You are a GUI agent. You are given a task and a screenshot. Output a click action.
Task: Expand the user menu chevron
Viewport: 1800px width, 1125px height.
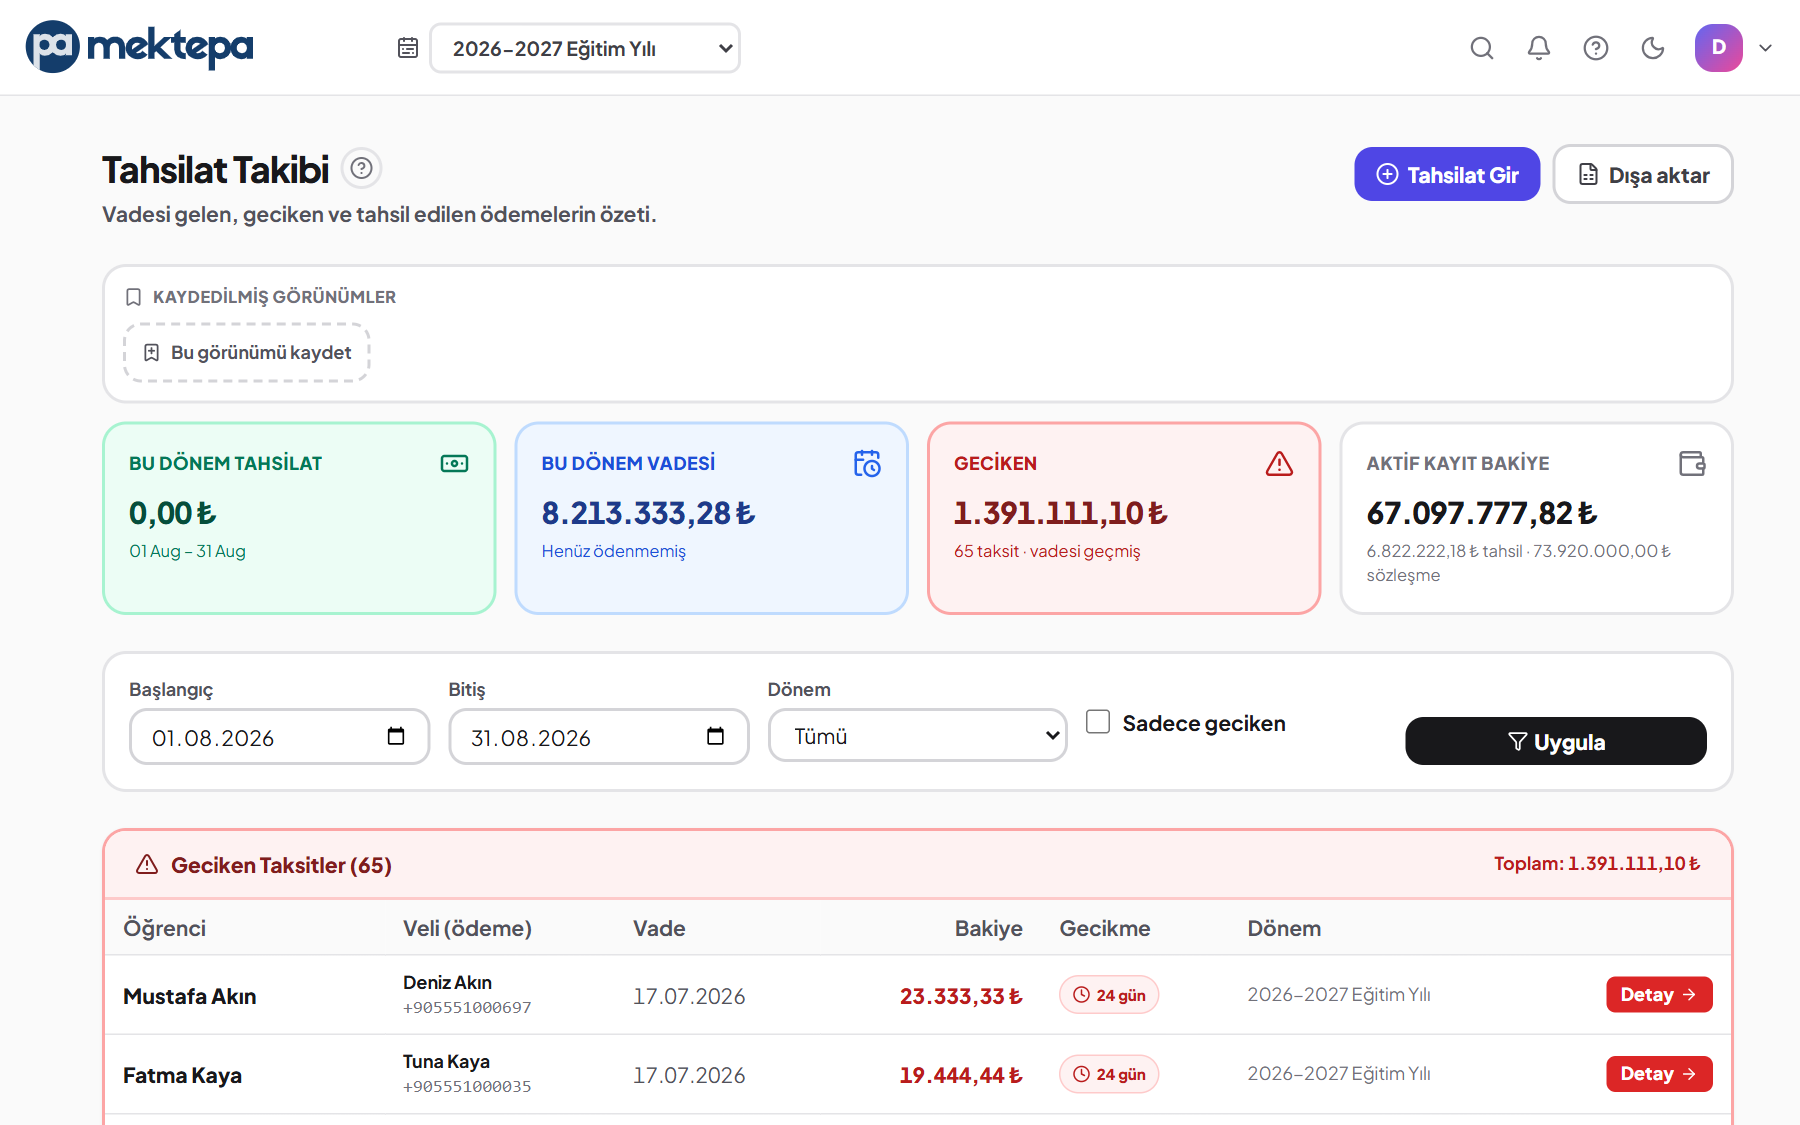(1766, 48)
